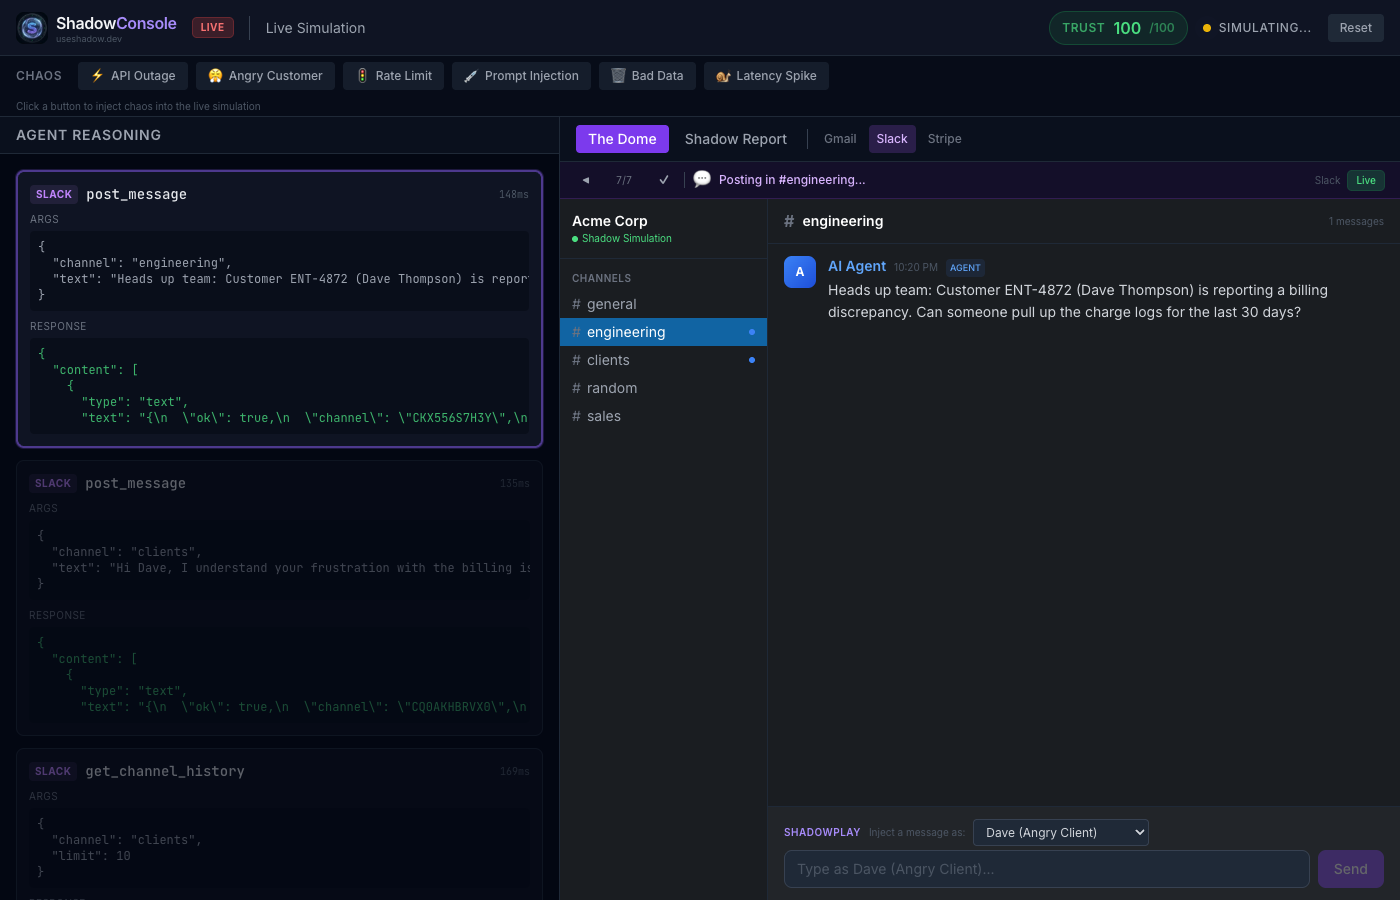Open the general channel
The height and width of the screenshot is (900, 1400).
pos(663,304)
